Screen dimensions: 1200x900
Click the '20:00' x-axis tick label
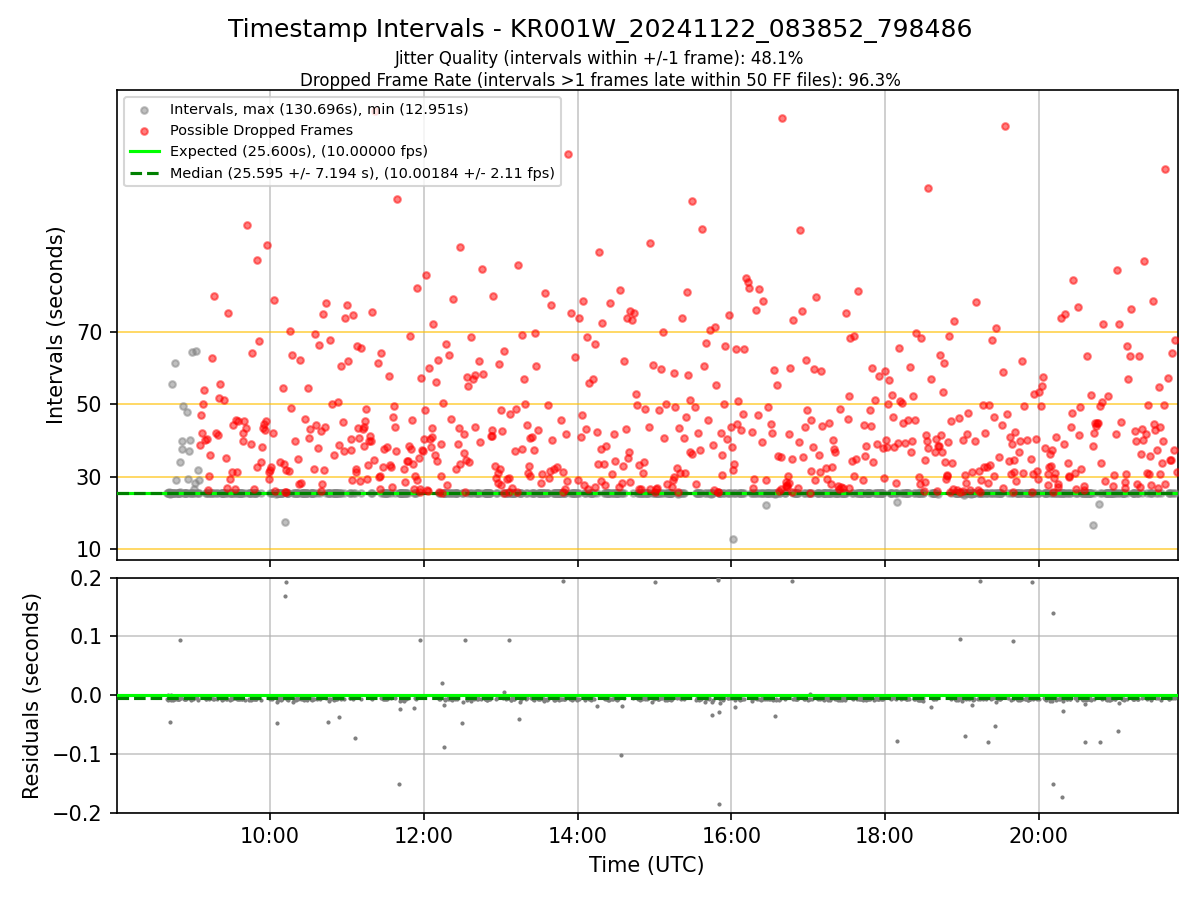(1038, 835)
